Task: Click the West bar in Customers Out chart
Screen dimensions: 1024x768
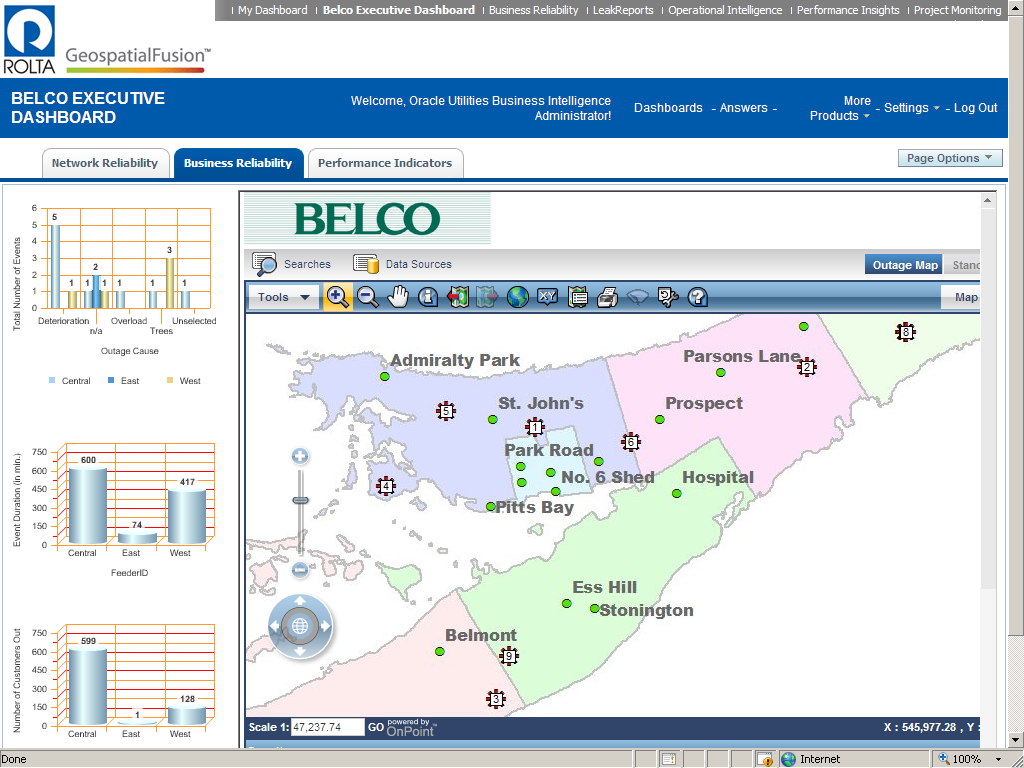Action: (x=187, y=714)
